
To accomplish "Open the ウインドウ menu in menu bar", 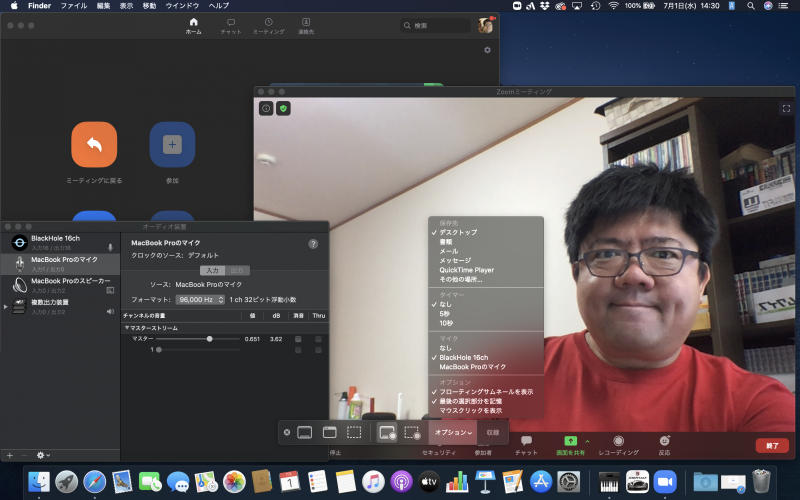I will coord(182,6).
